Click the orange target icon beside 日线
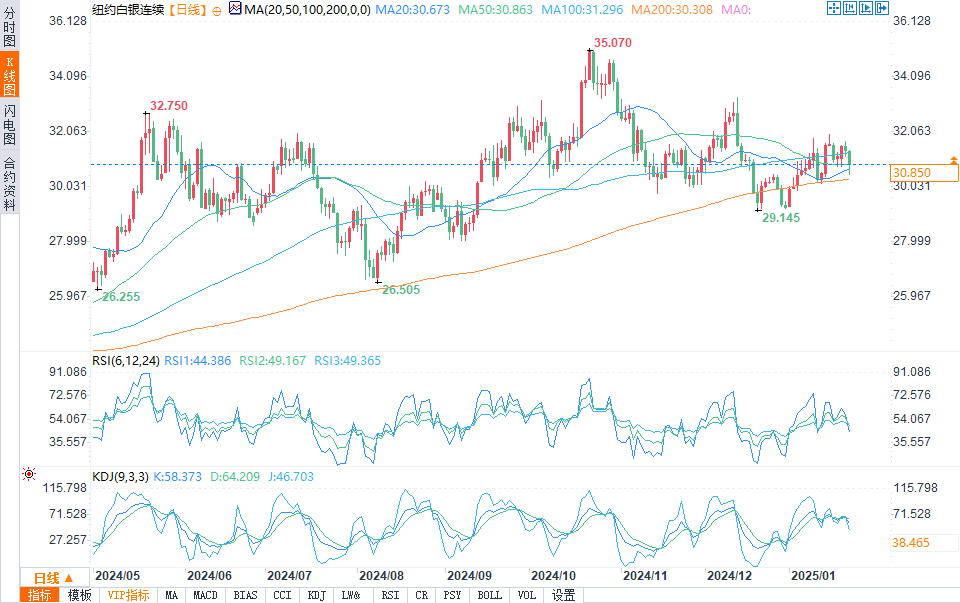This screenshot has height=603, width=960. tap(217, 11)
